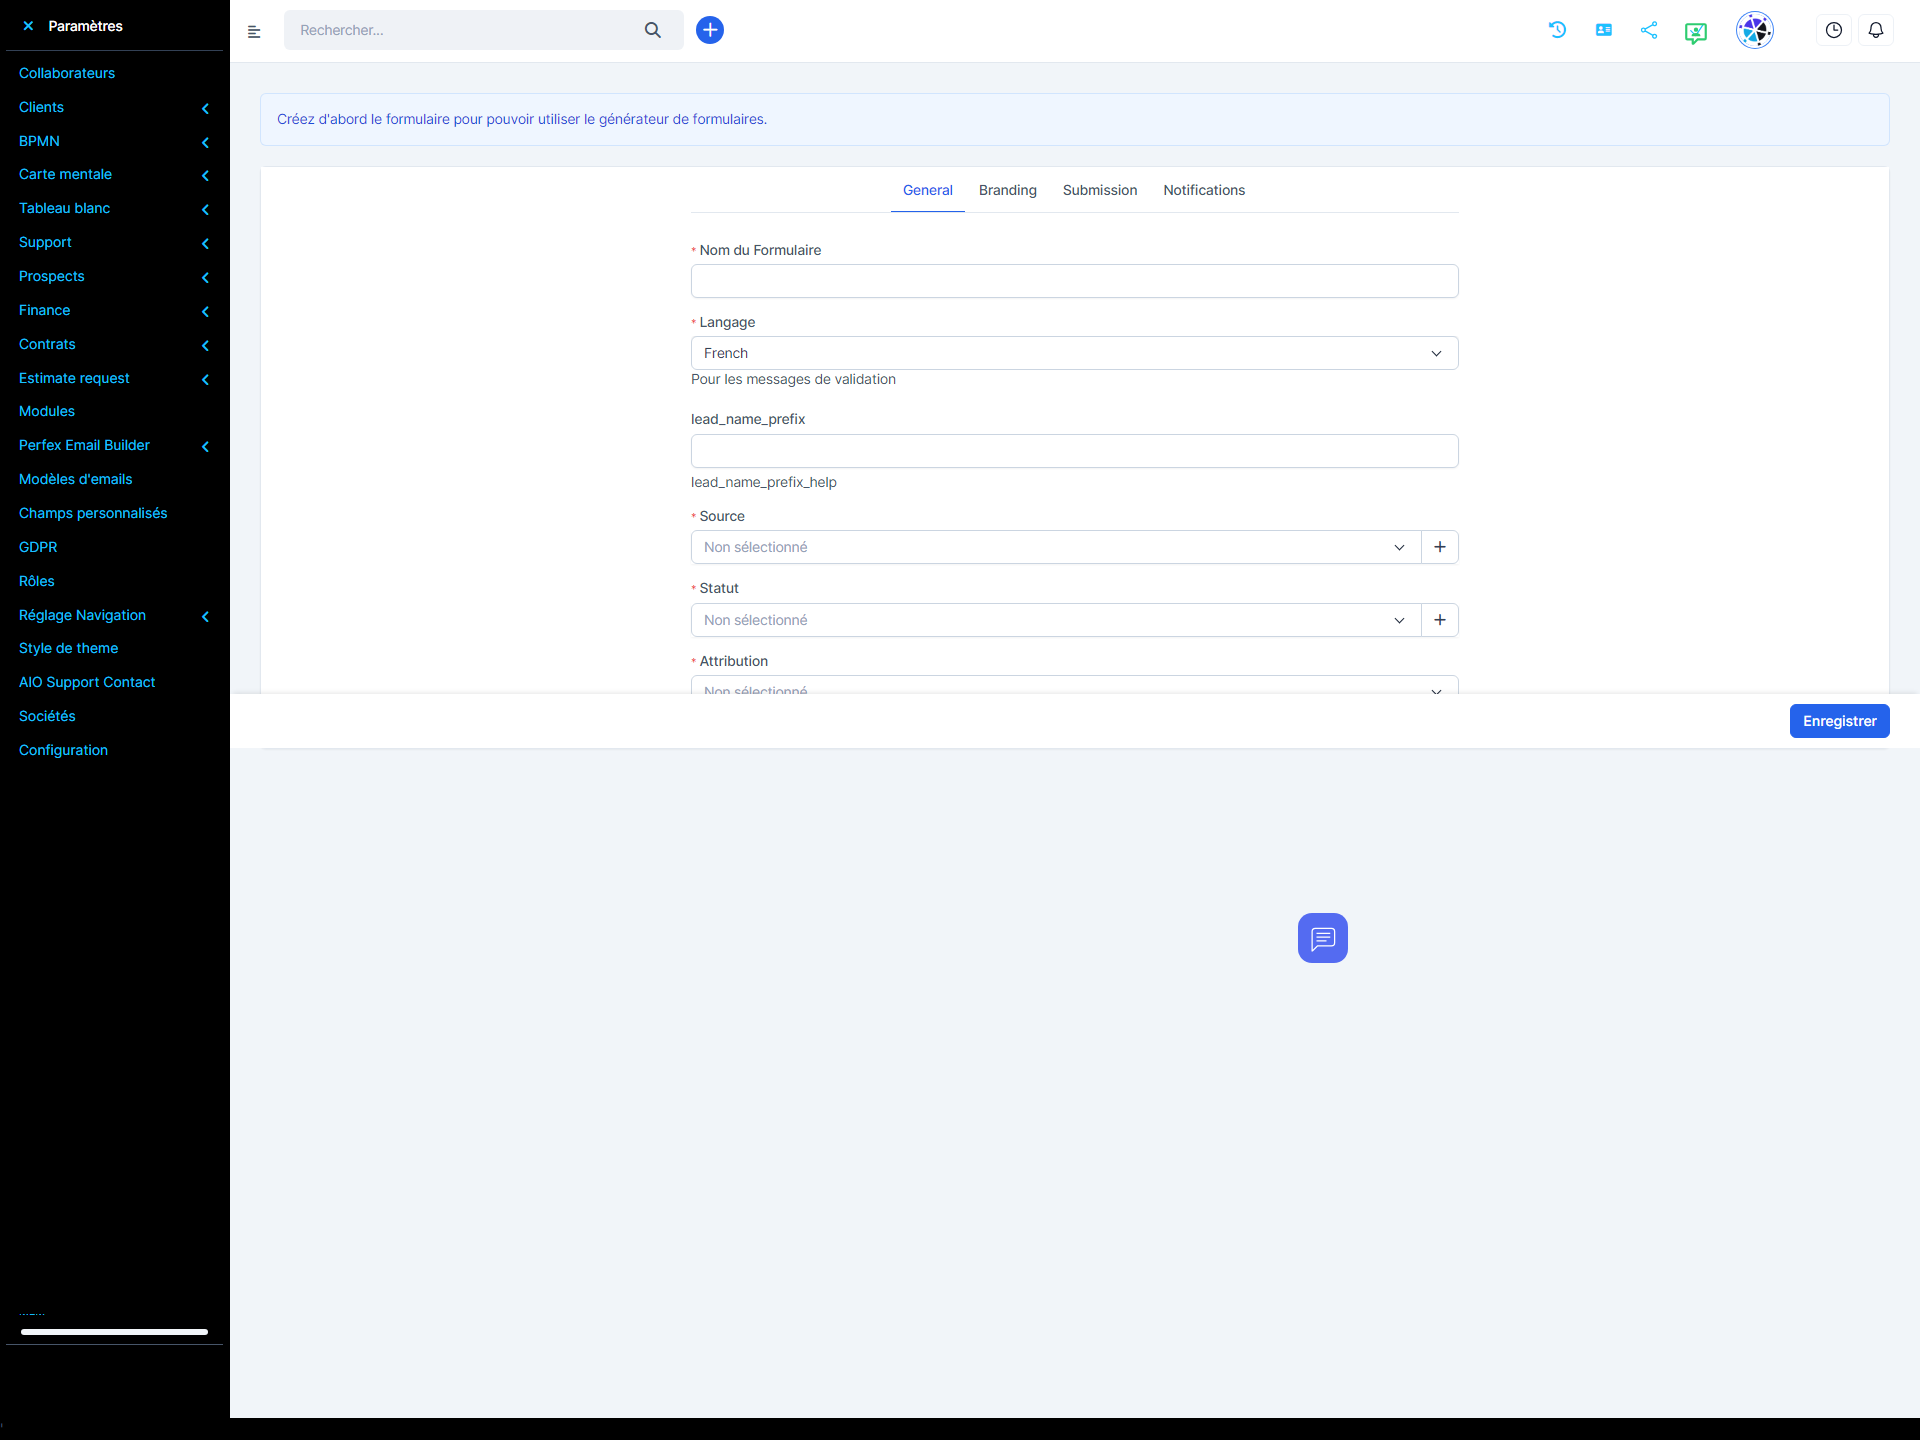Expand the Prospects sidebar menu
Image resolution: width=1920 pixels, height=1440 pixels.
coord(114,276)
